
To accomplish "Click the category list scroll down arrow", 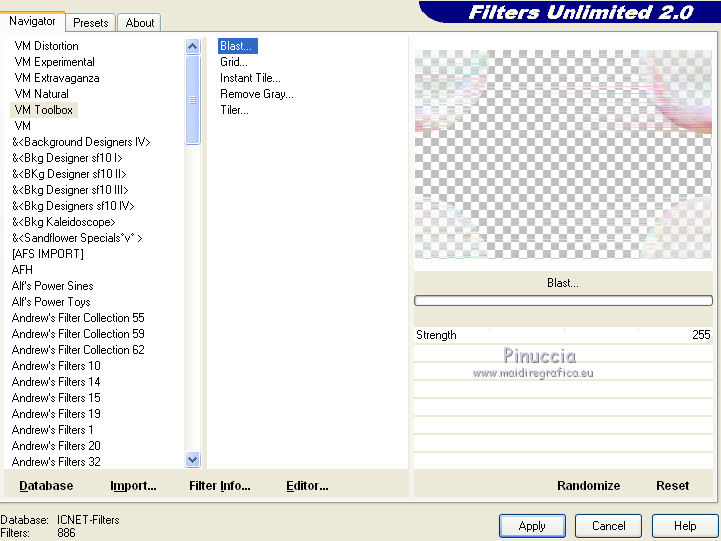I will (x=193, y=459).
